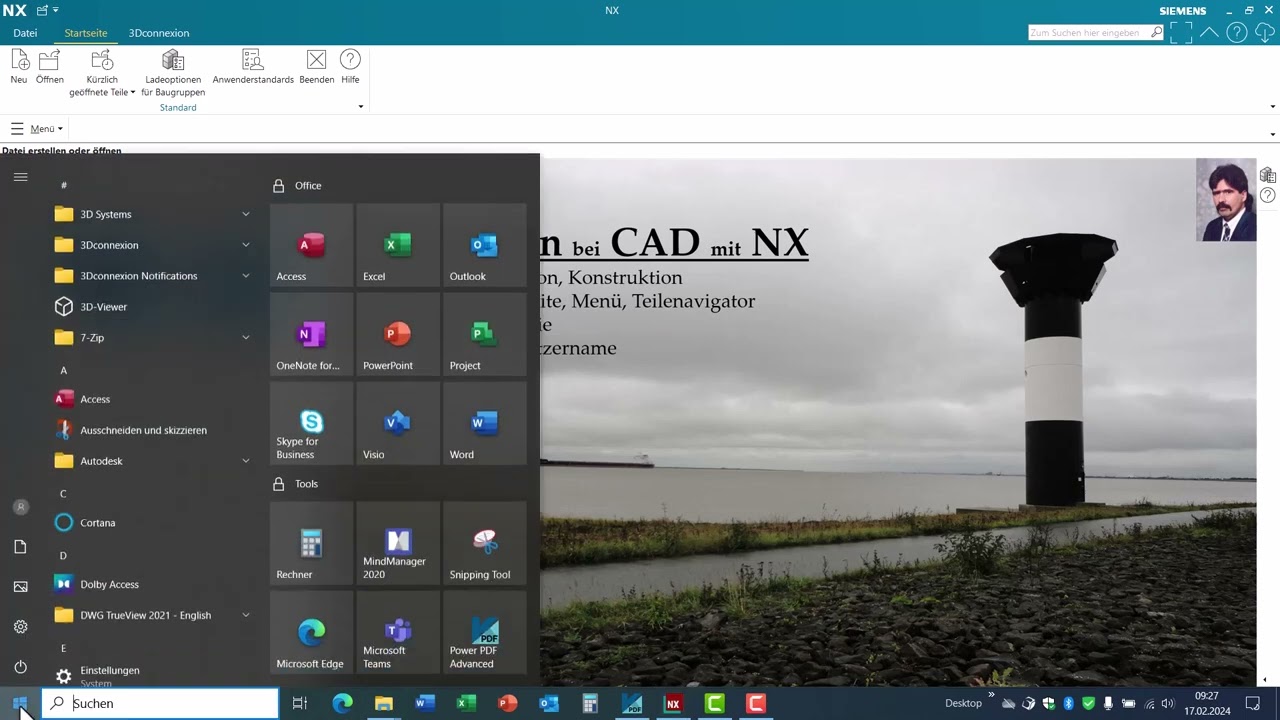The width and height of the screenshot is (1280, 720).
Task: Expand DWG TrueView 2021 - English folder
Action: (153, 615)
